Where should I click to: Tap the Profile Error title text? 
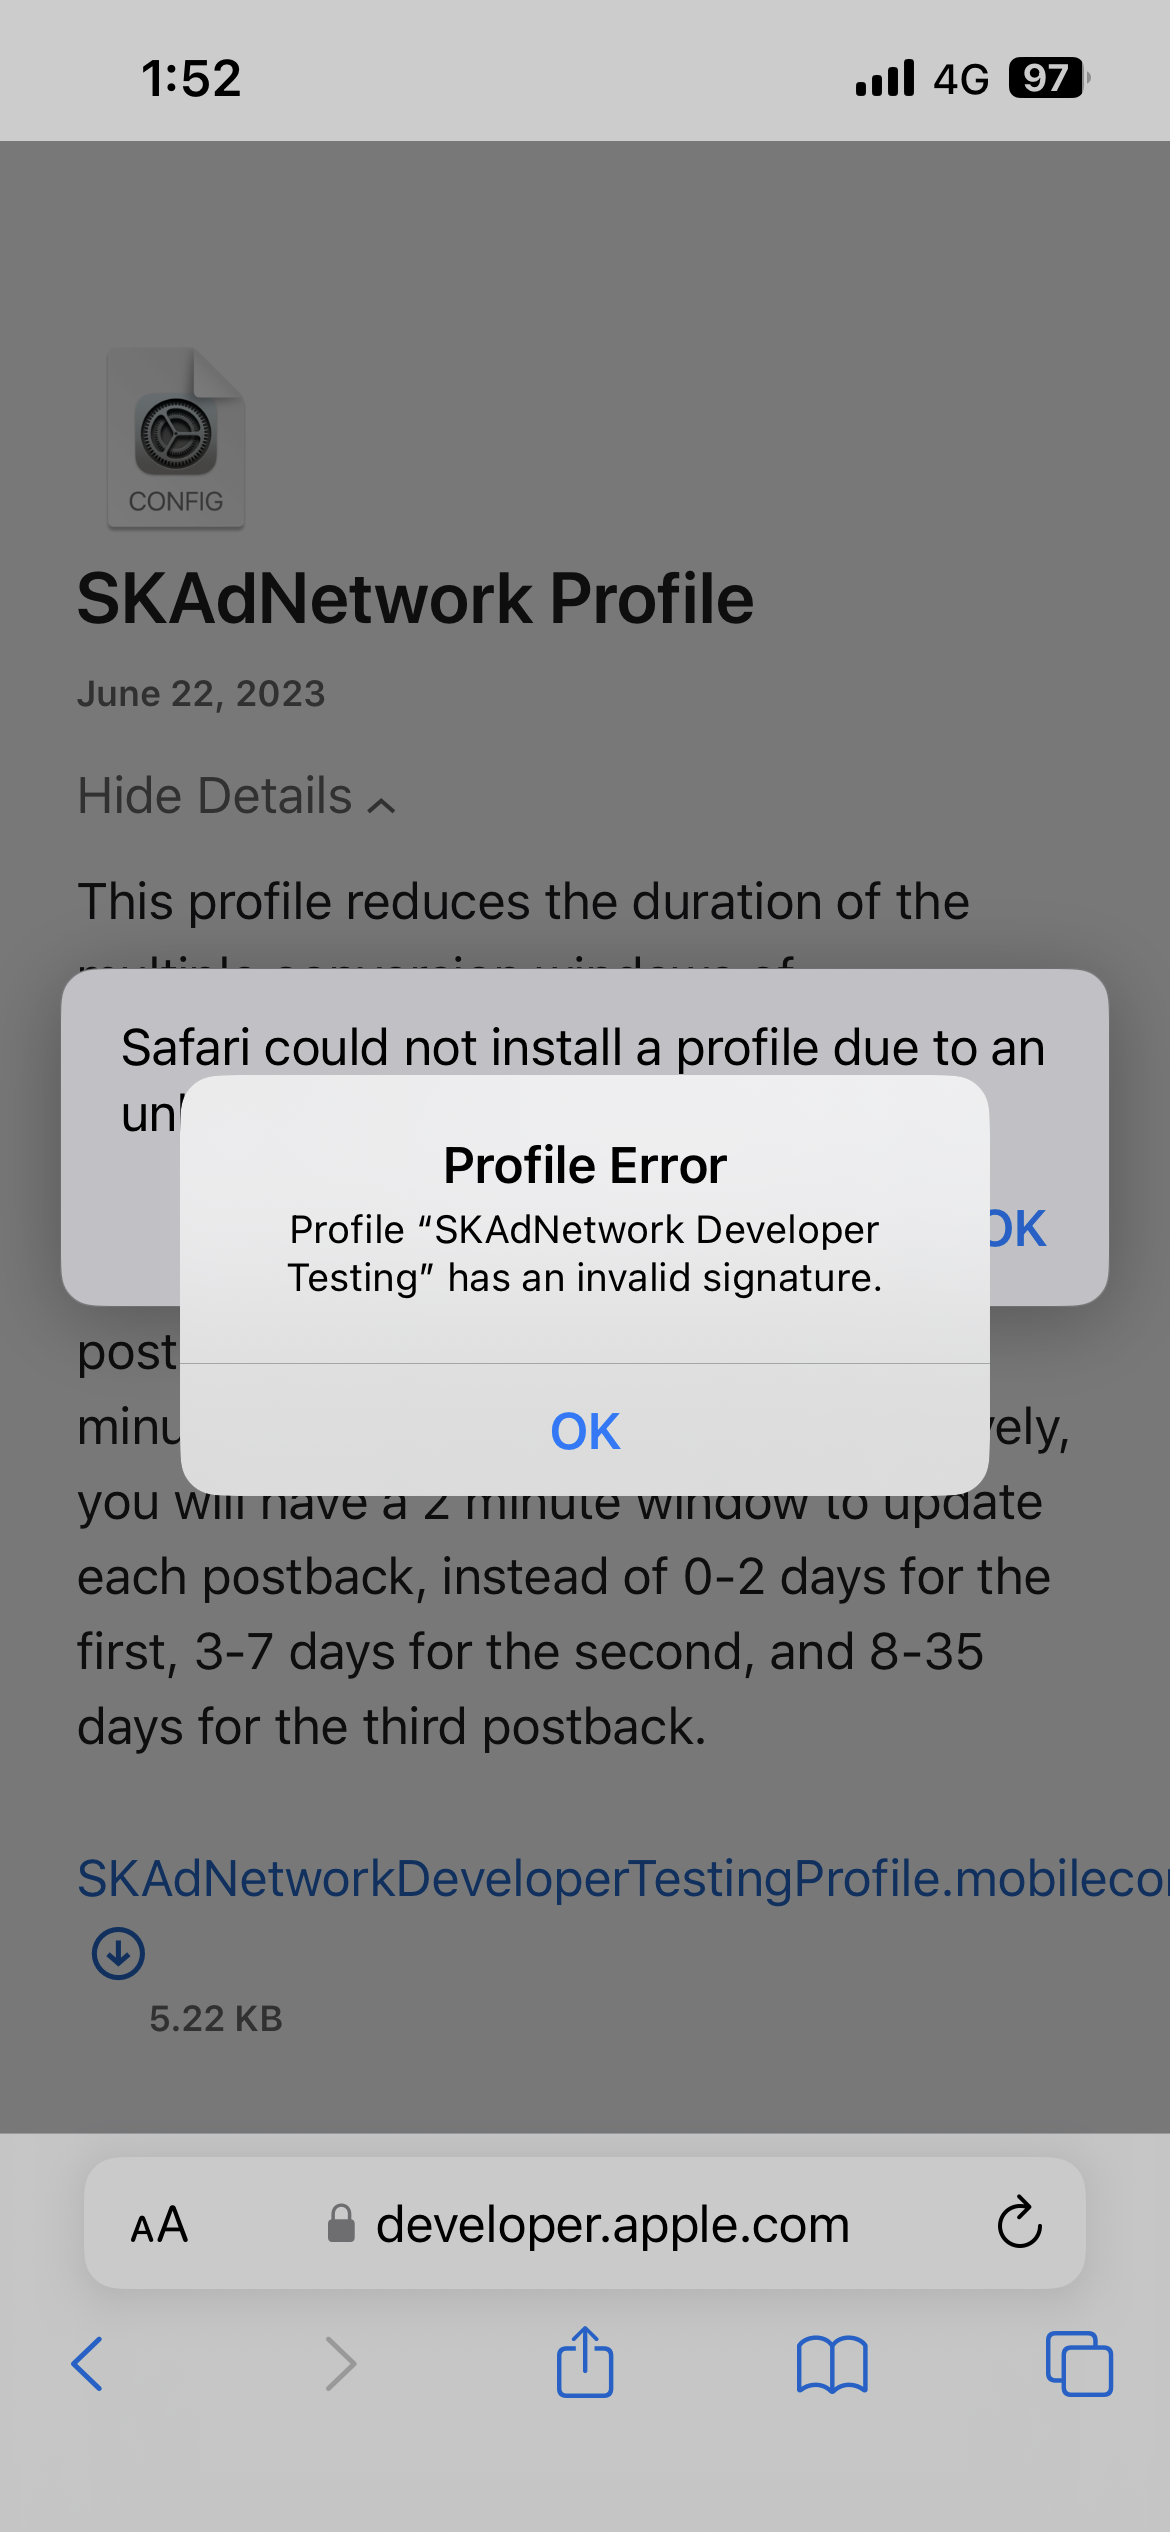point(585,1166)
